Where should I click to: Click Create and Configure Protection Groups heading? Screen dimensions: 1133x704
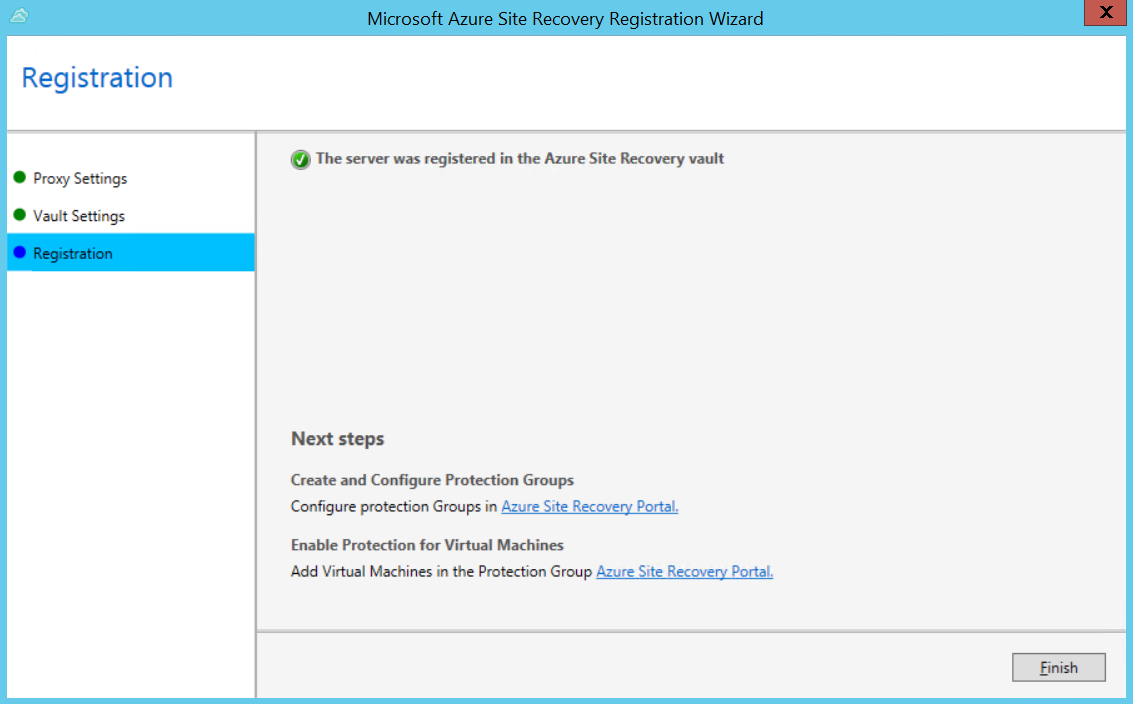point(432,481)
